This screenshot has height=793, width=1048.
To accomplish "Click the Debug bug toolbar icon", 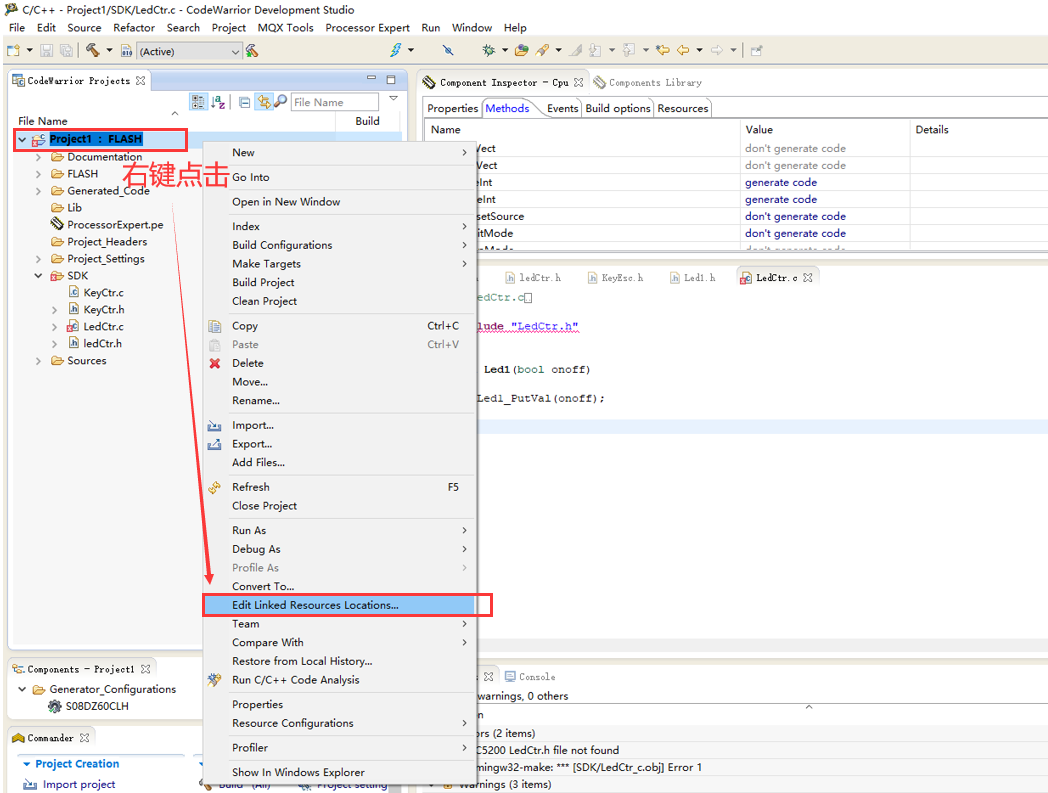I will [x=489, y=50].
